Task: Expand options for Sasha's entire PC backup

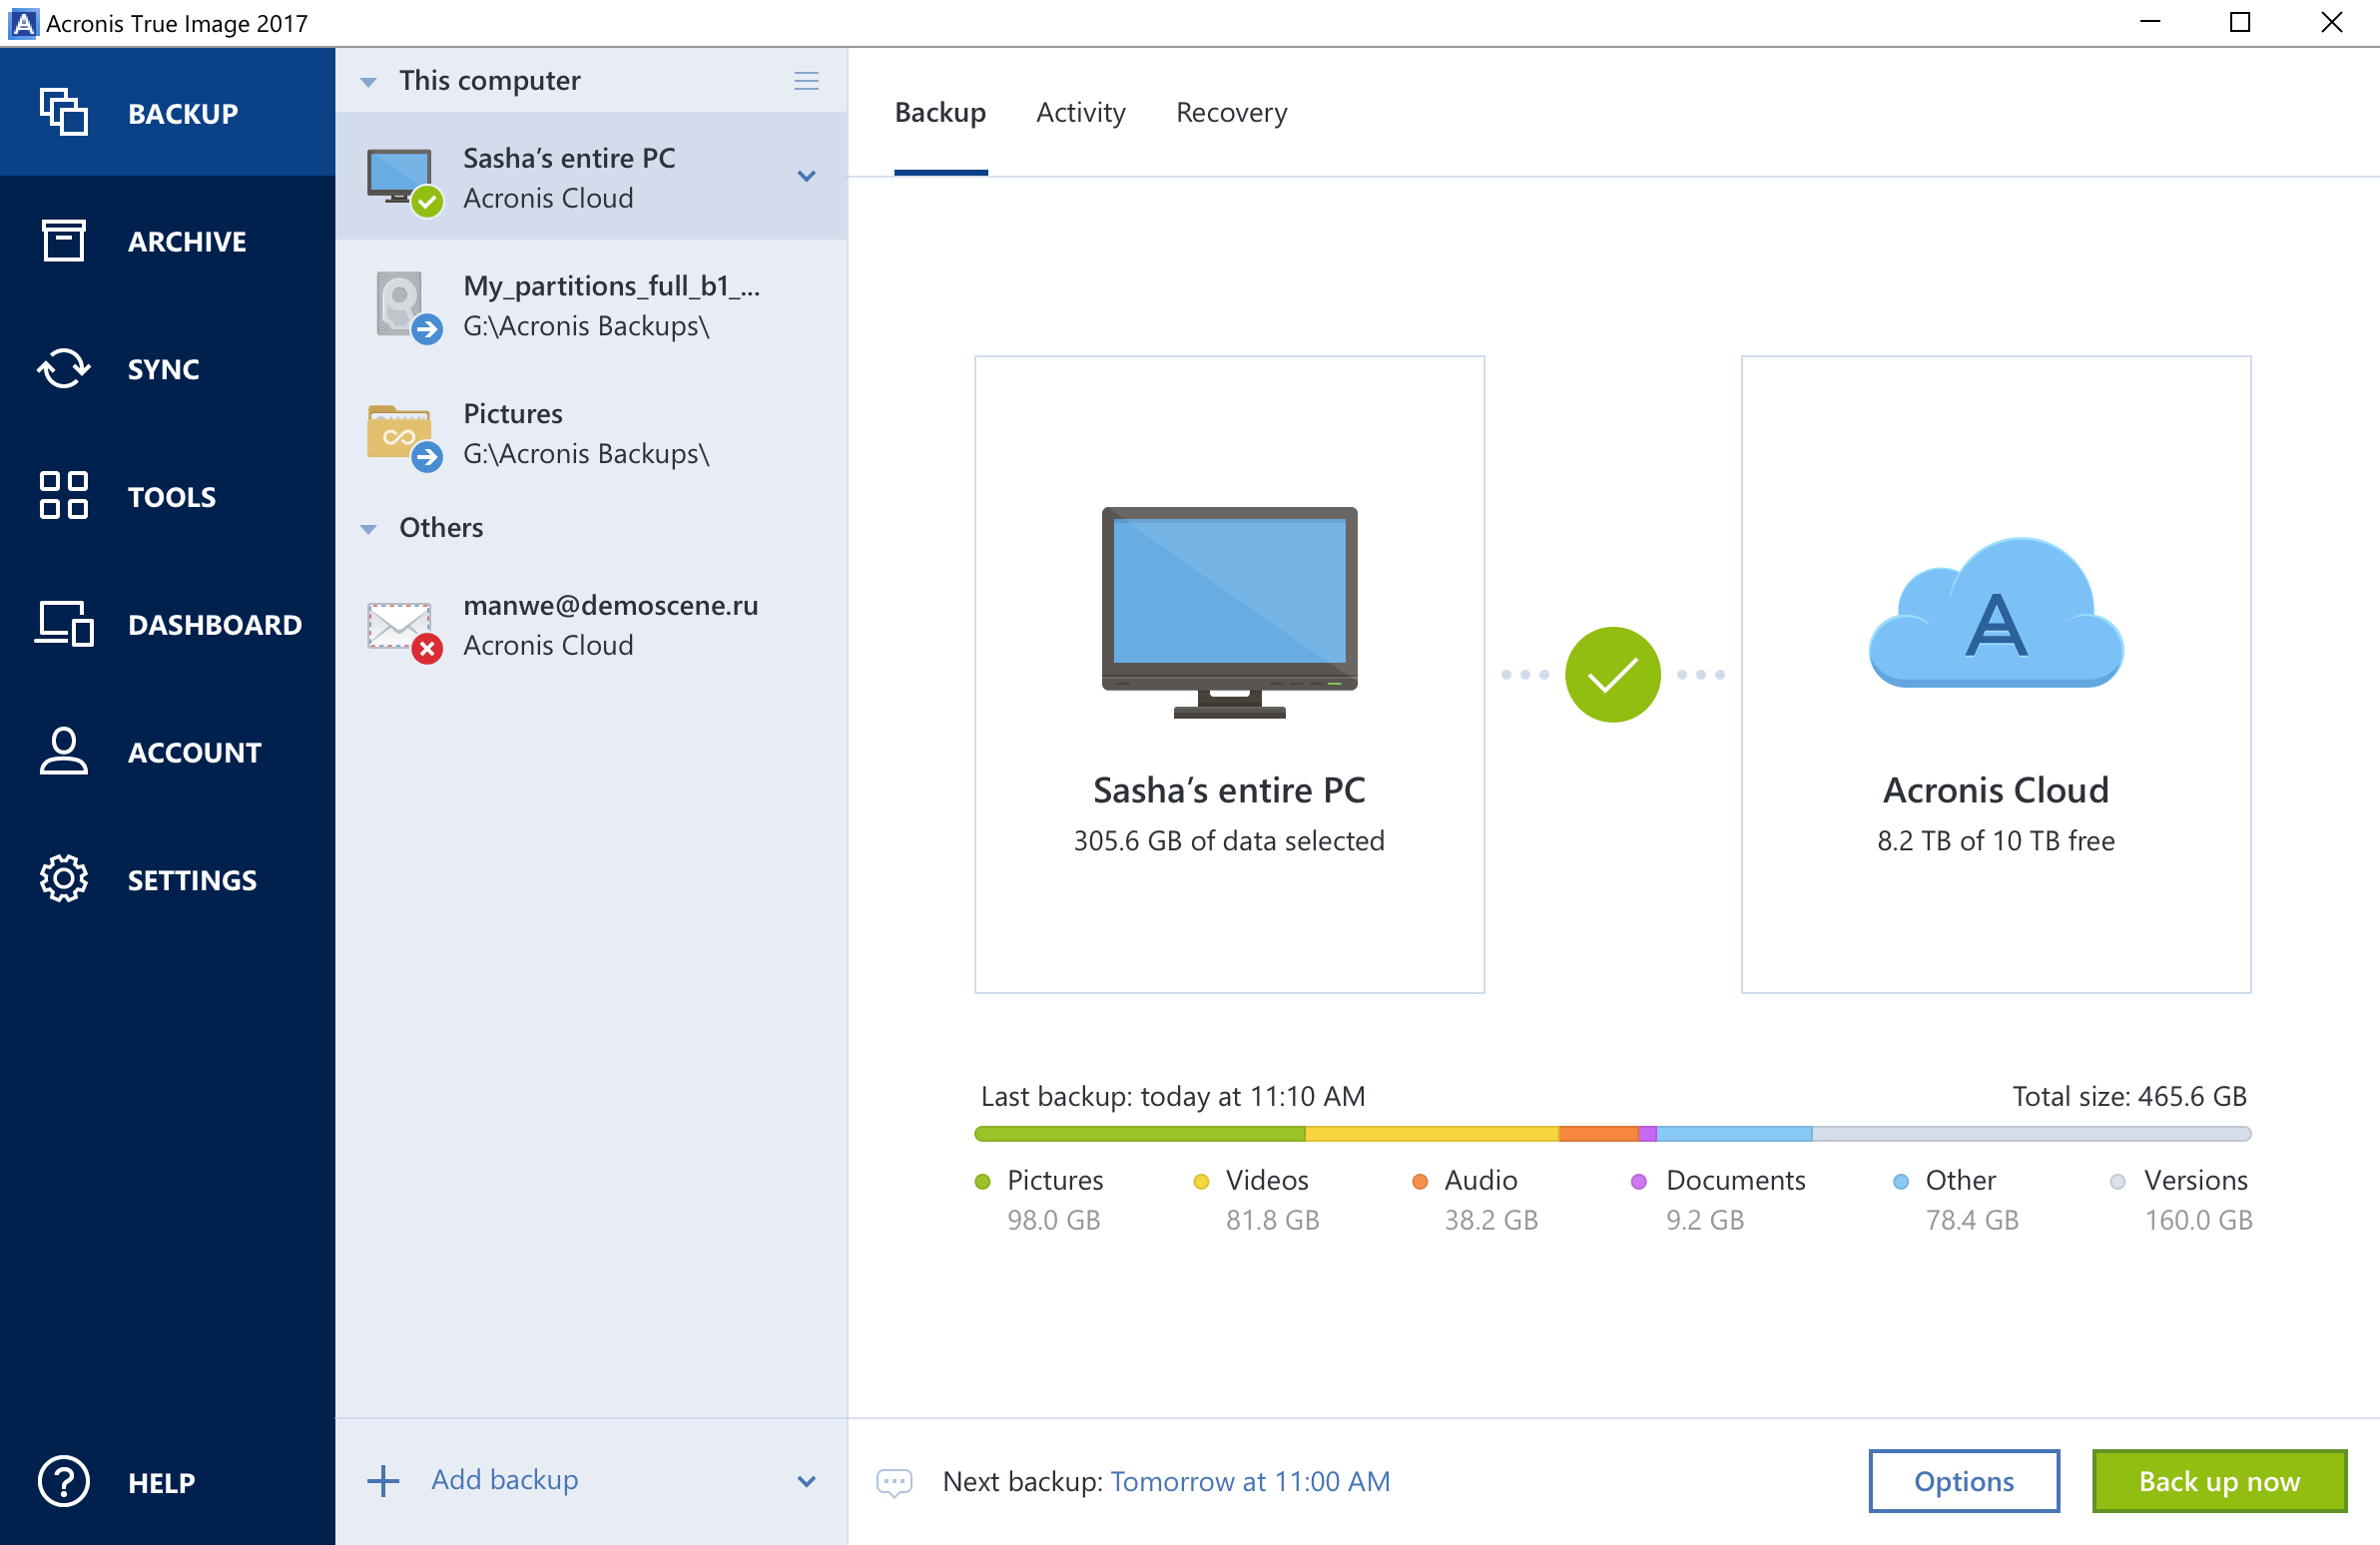Action: coord(806,177)
